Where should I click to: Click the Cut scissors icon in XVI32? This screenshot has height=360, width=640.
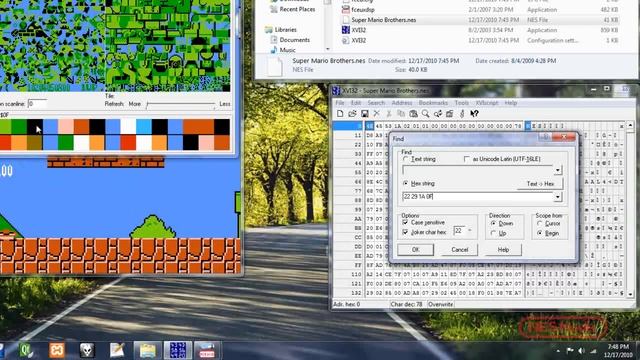(x=389, y=114)
